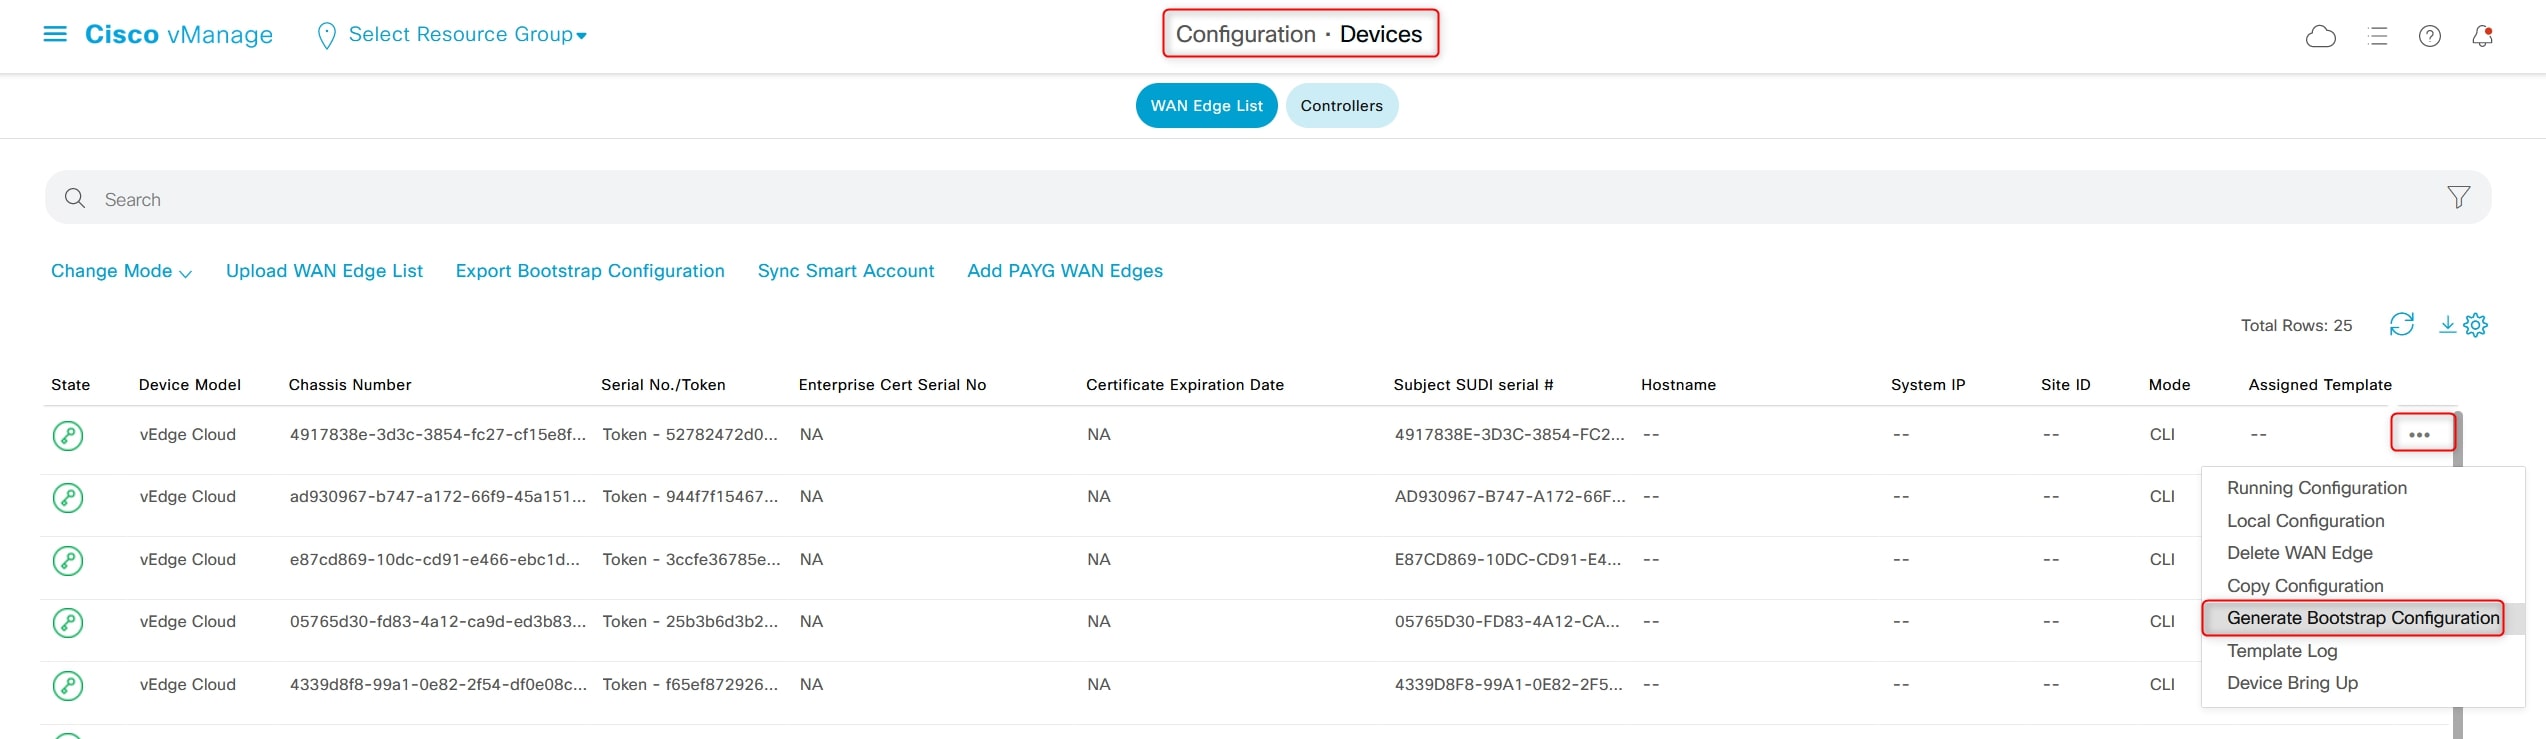
Task: Click the search magnifier icon
Action: point(75,198)
